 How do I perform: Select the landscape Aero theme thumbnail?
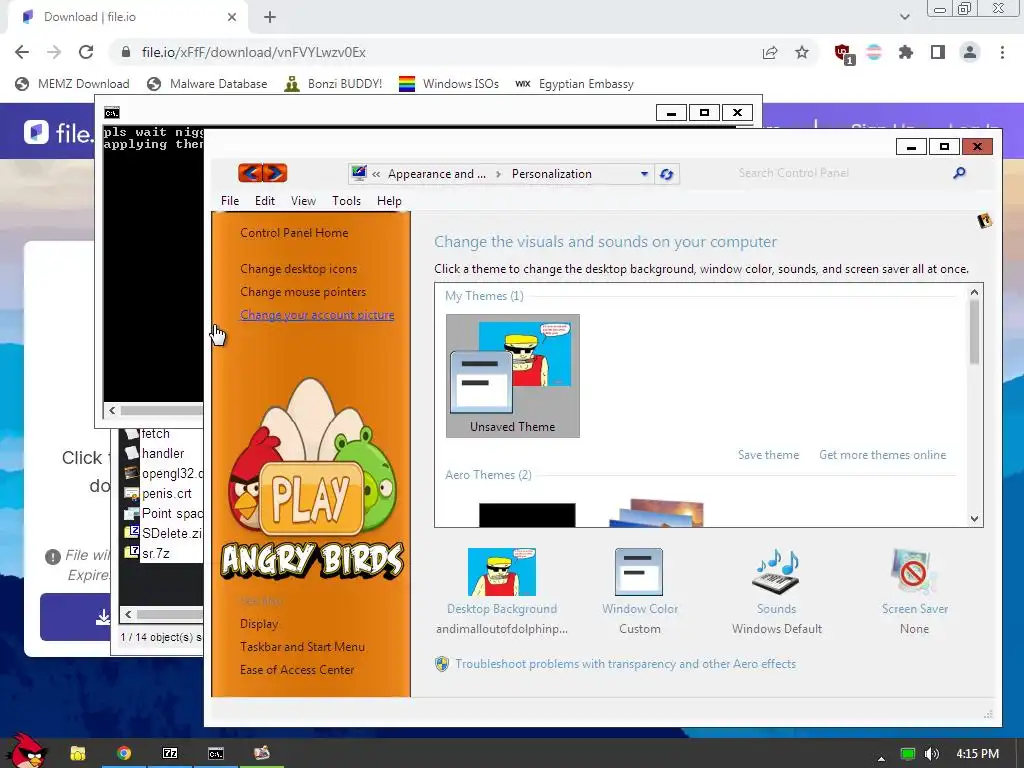pyautogui.click(x=656, y=513)
